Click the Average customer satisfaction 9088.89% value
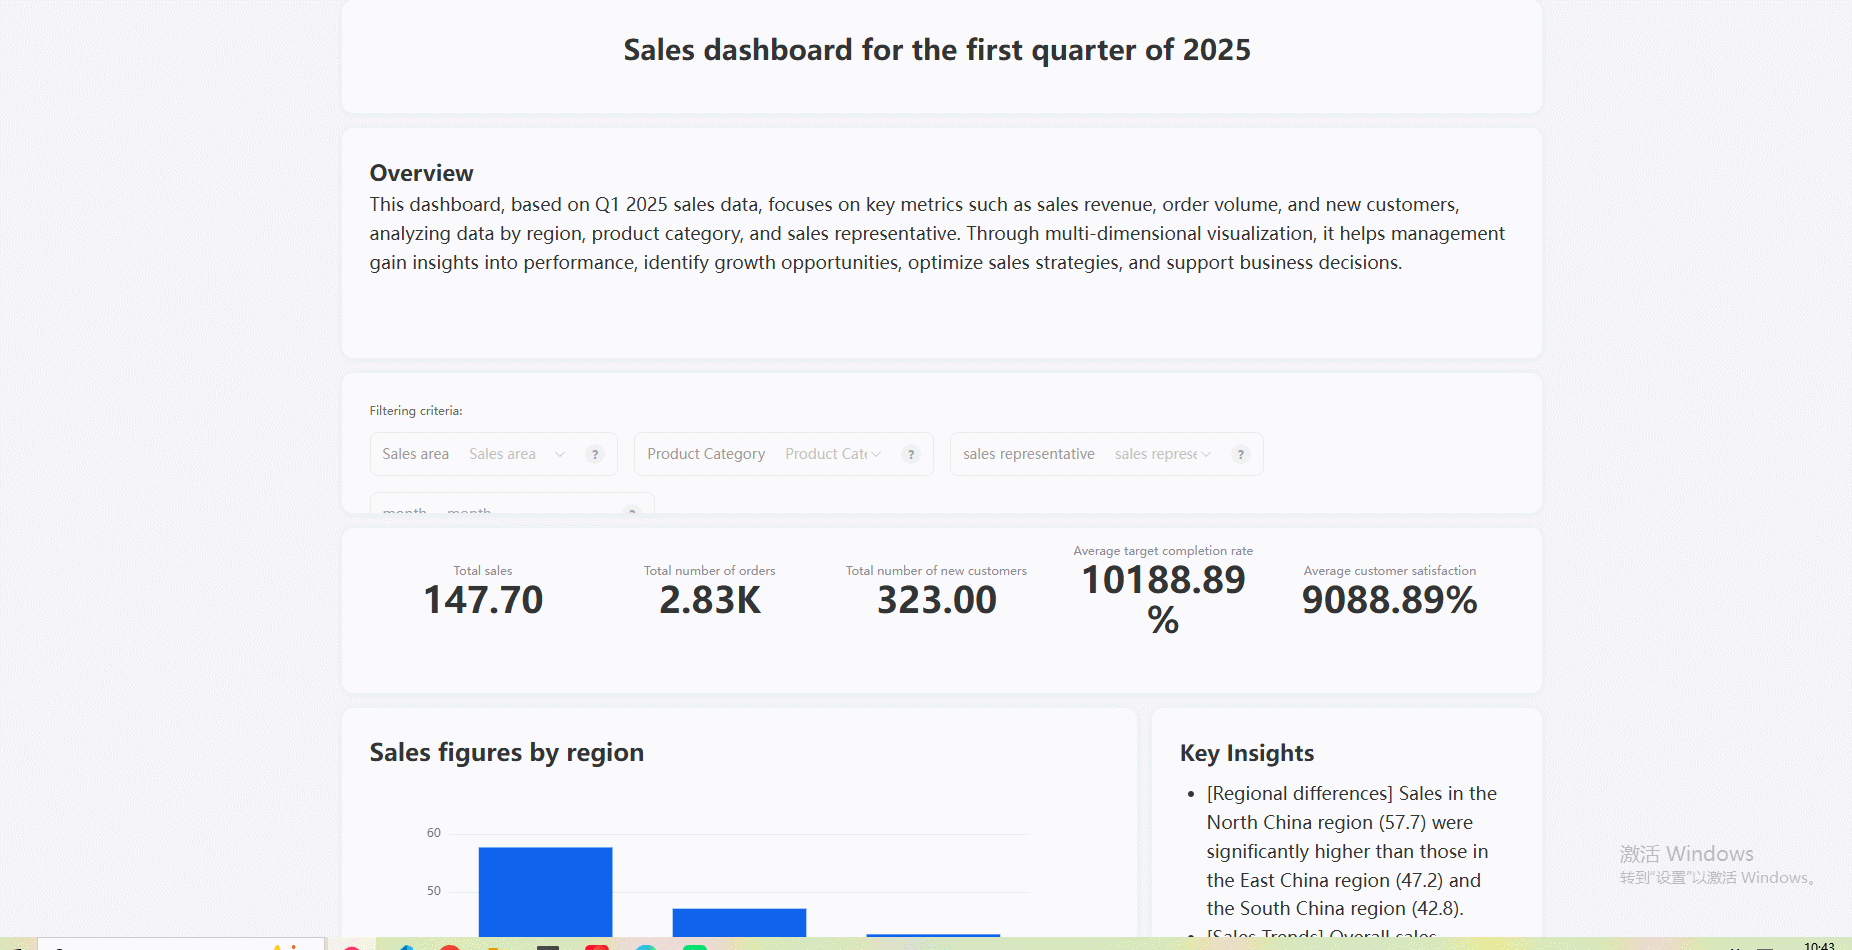 pyautogui.click(x=1389, y=600)
